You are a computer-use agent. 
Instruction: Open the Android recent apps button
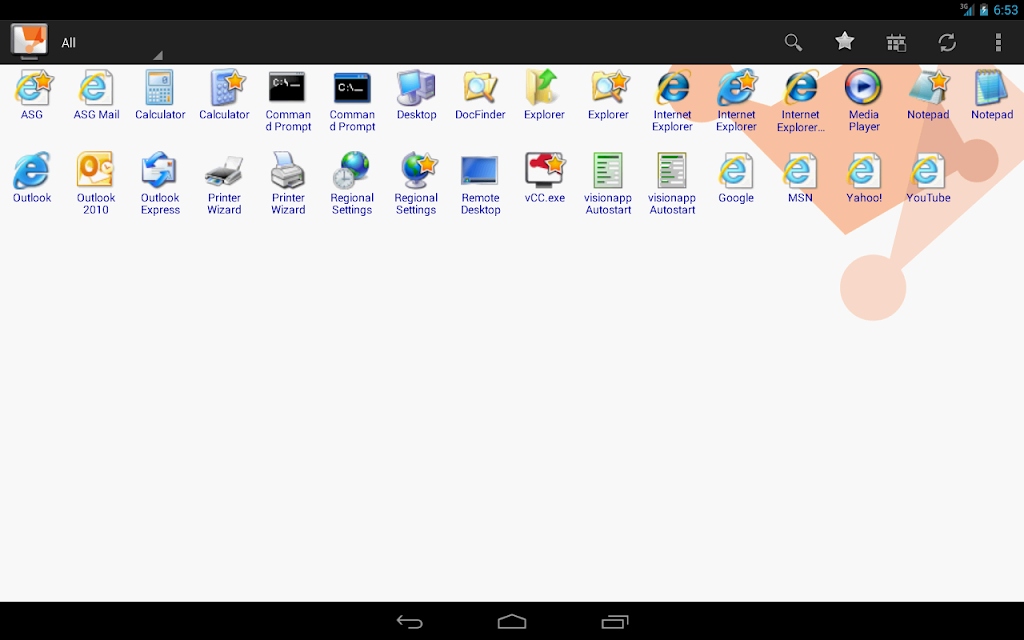click(615, 622)
